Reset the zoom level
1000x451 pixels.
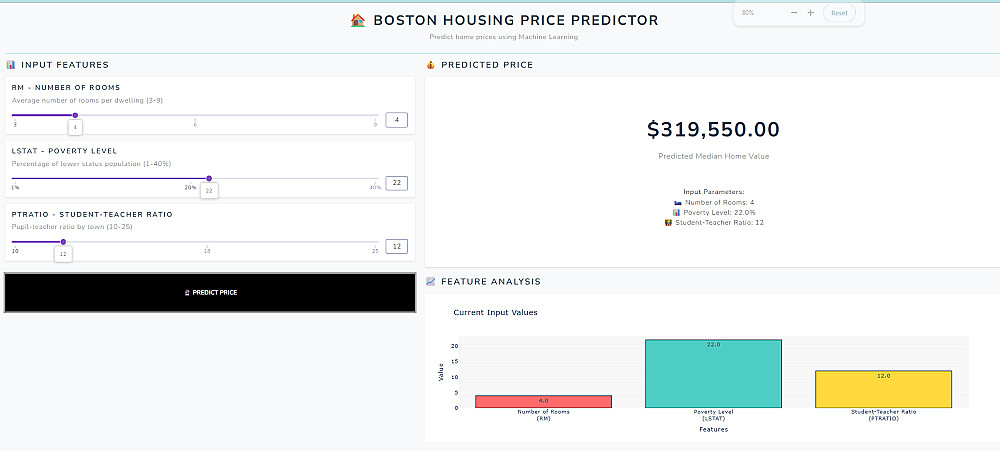point(839,13)
